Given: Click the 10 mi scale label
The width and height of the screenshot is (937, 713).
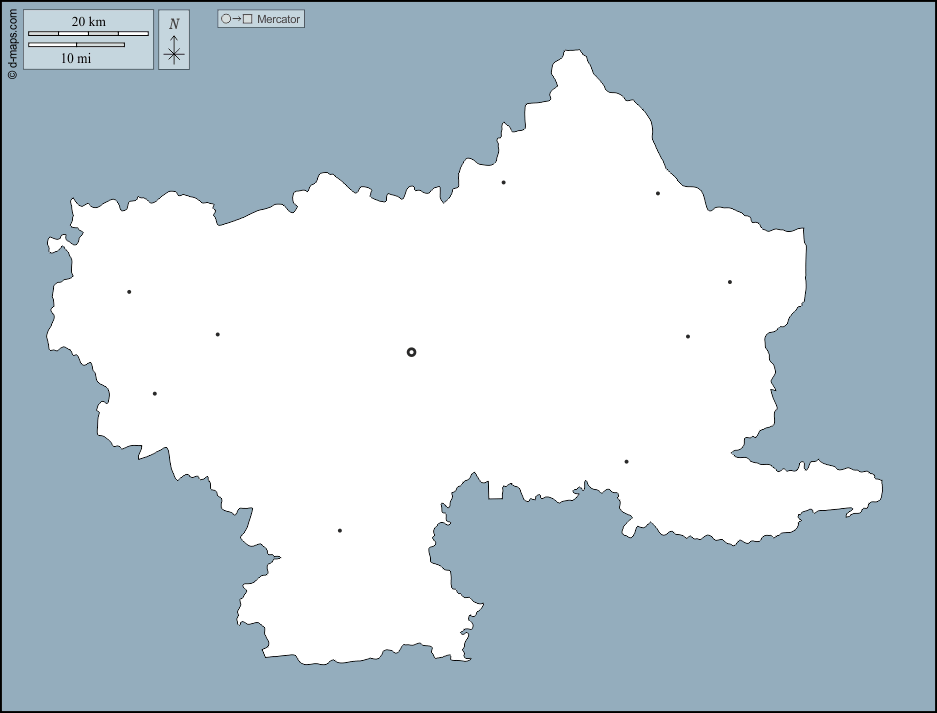Looking at the screenshot, I should pyautogui.click(x=76, y=58).
